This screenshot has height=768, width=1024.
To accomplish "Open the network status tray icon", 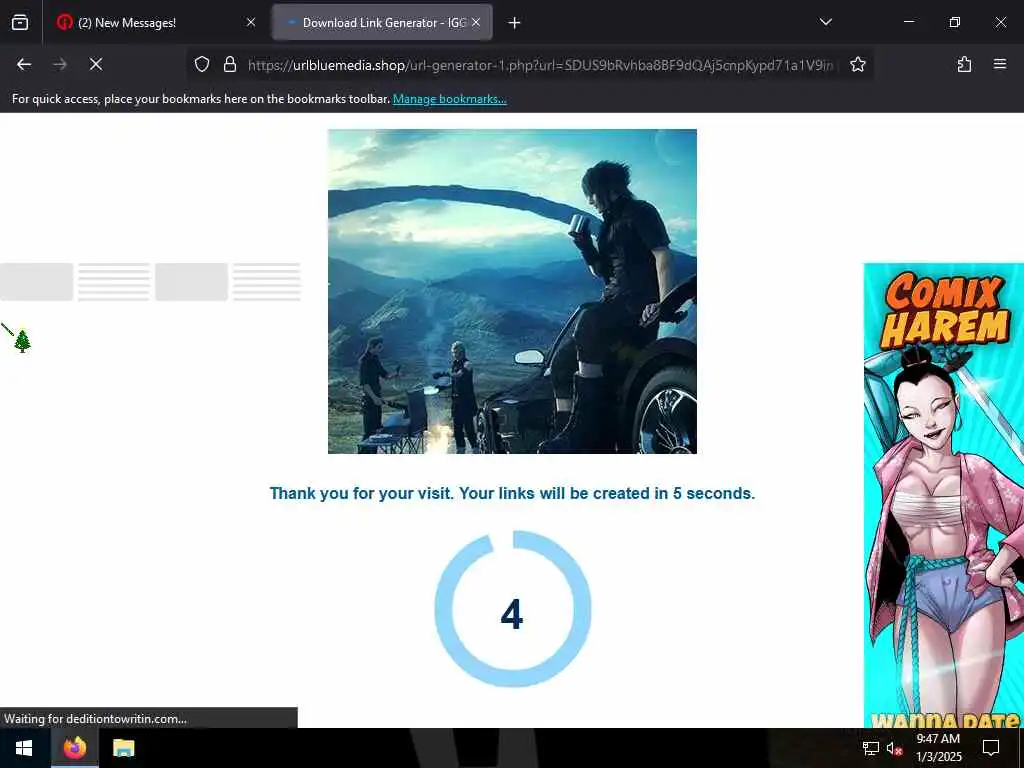I will point(871,748).
